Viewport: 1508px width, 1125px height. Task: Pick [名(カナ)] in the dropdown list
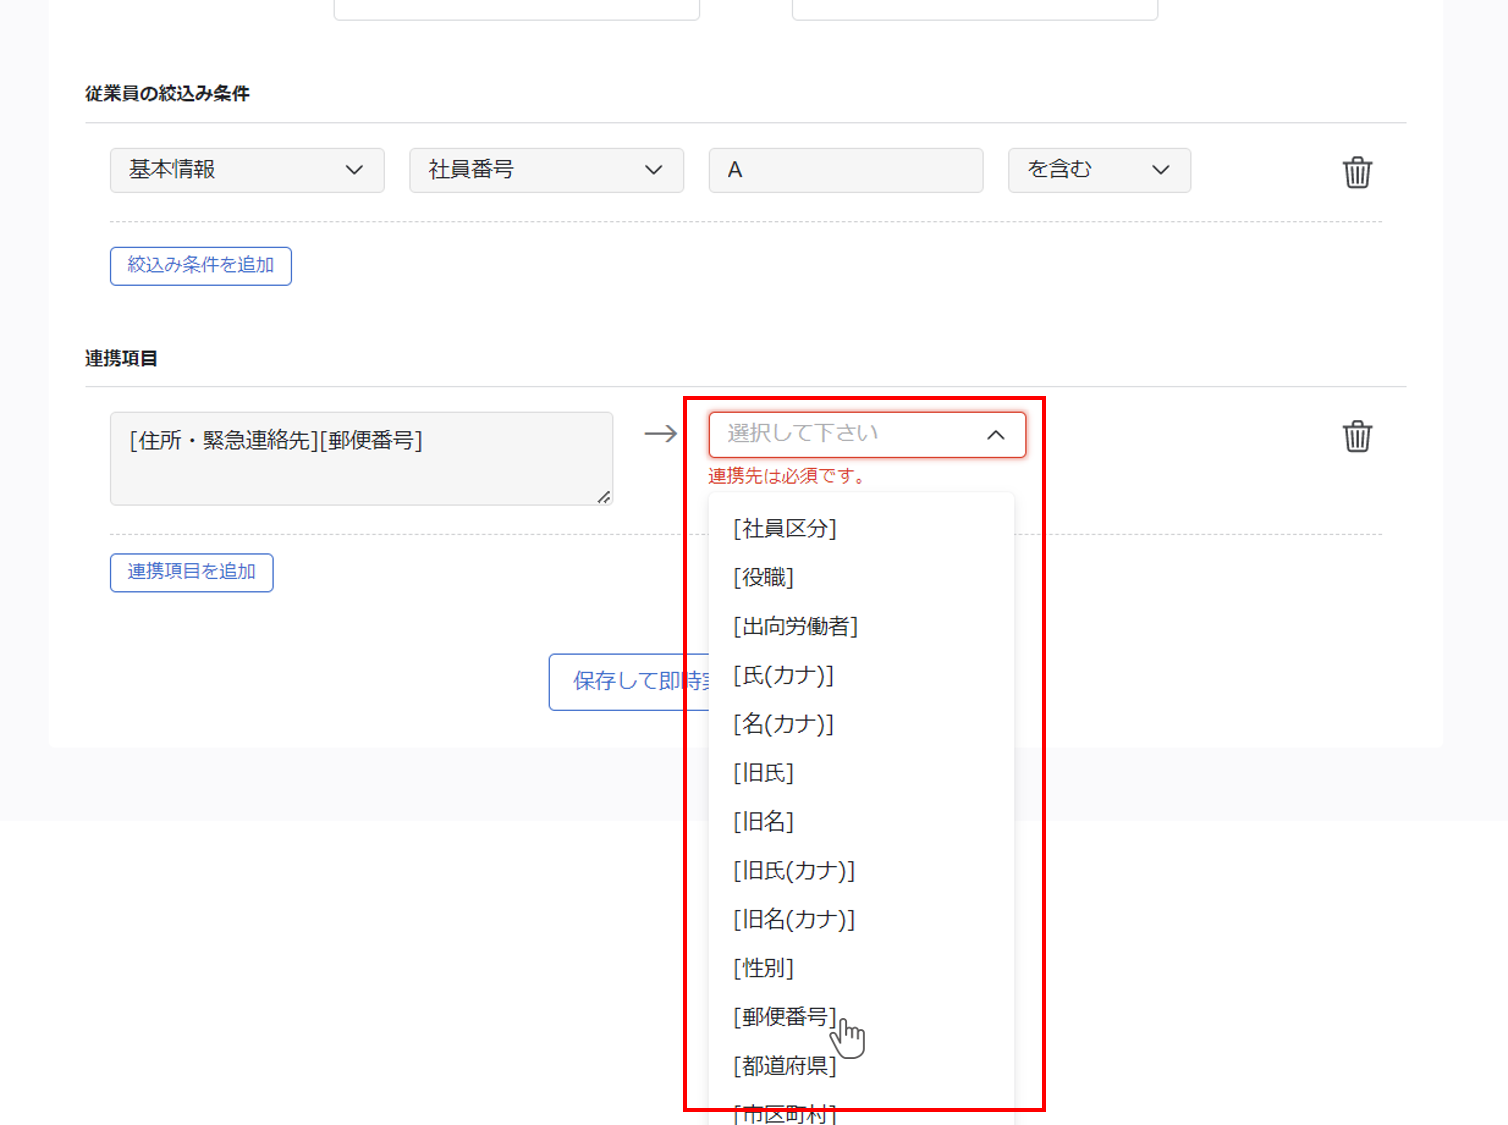click(x=783, y=724)
